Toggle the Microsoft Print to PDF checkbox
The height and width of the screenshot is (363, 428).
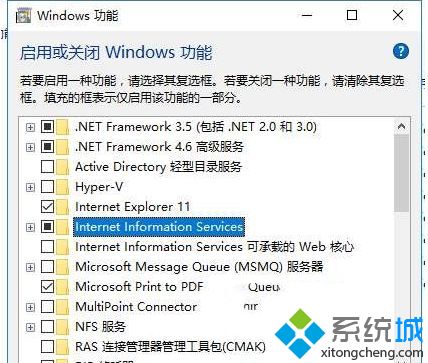point(47,287)
